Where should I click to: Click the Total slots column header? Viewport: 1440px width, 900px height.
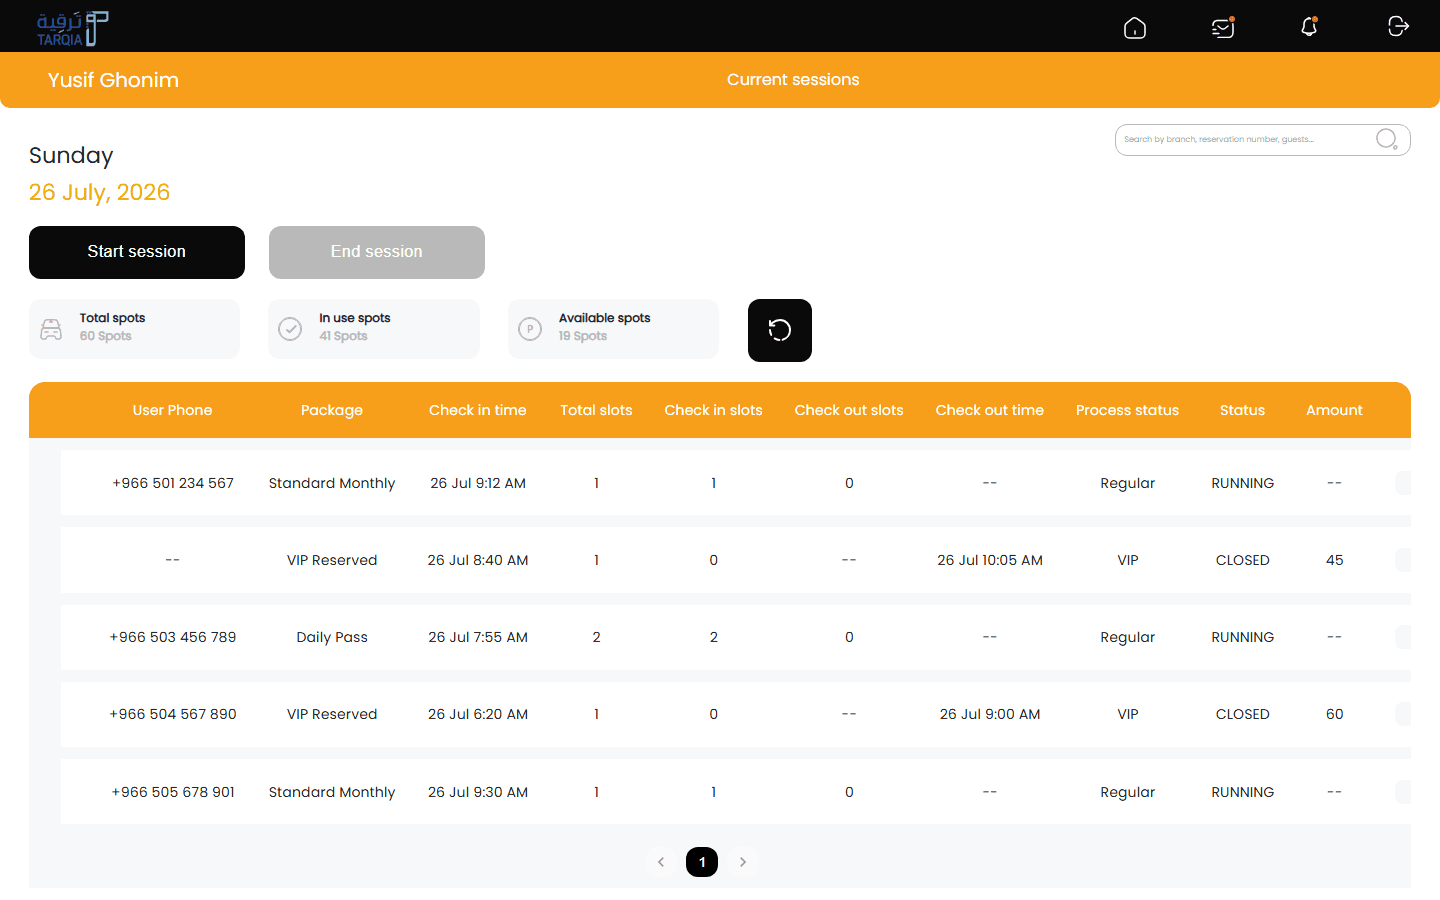pyautogui.click(x=596, y=410)
